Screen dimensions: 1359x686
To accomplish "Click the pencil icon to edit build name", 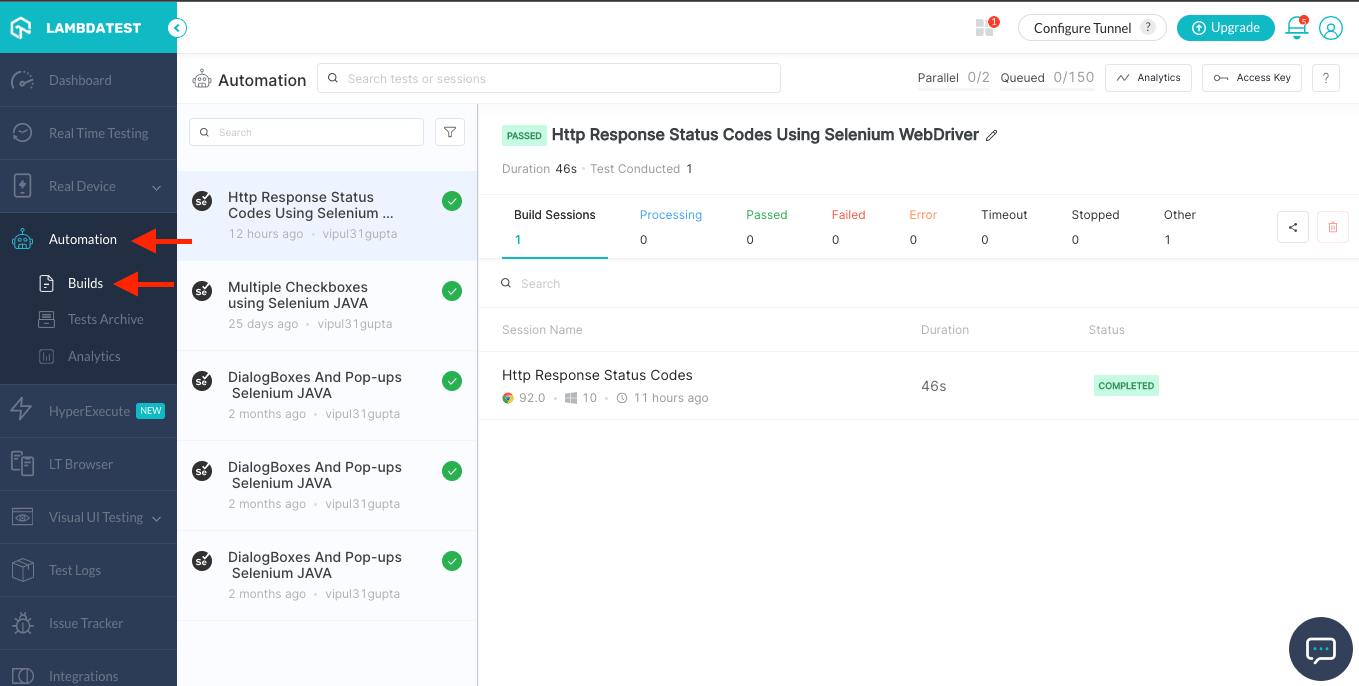I will click(992, 135).
